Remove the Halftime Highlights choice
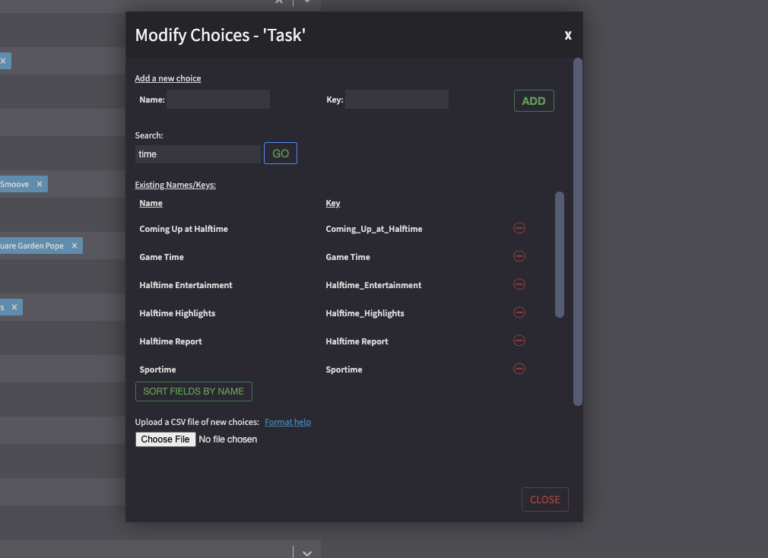Image resolution: width=768 pixels, height=558 pixels. (x=519, y=313)
